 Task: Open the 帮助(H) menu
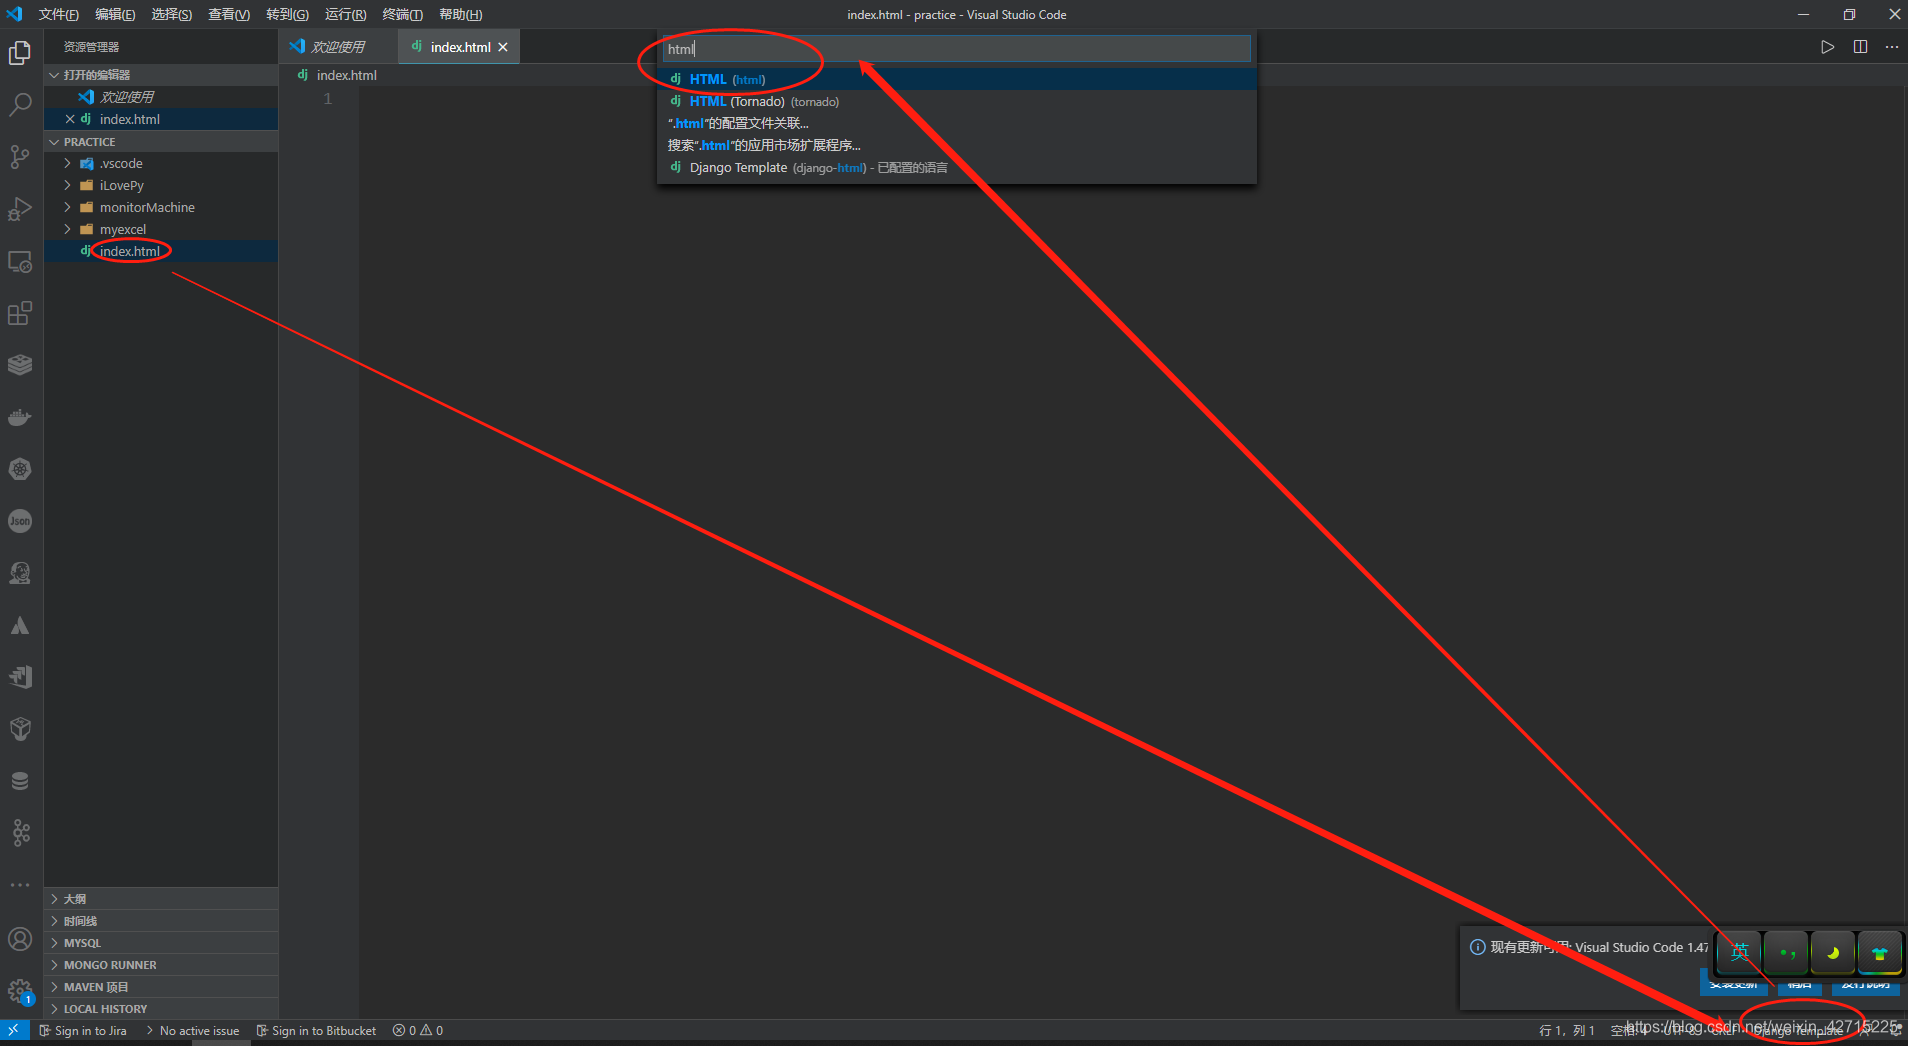pos(460,14)
